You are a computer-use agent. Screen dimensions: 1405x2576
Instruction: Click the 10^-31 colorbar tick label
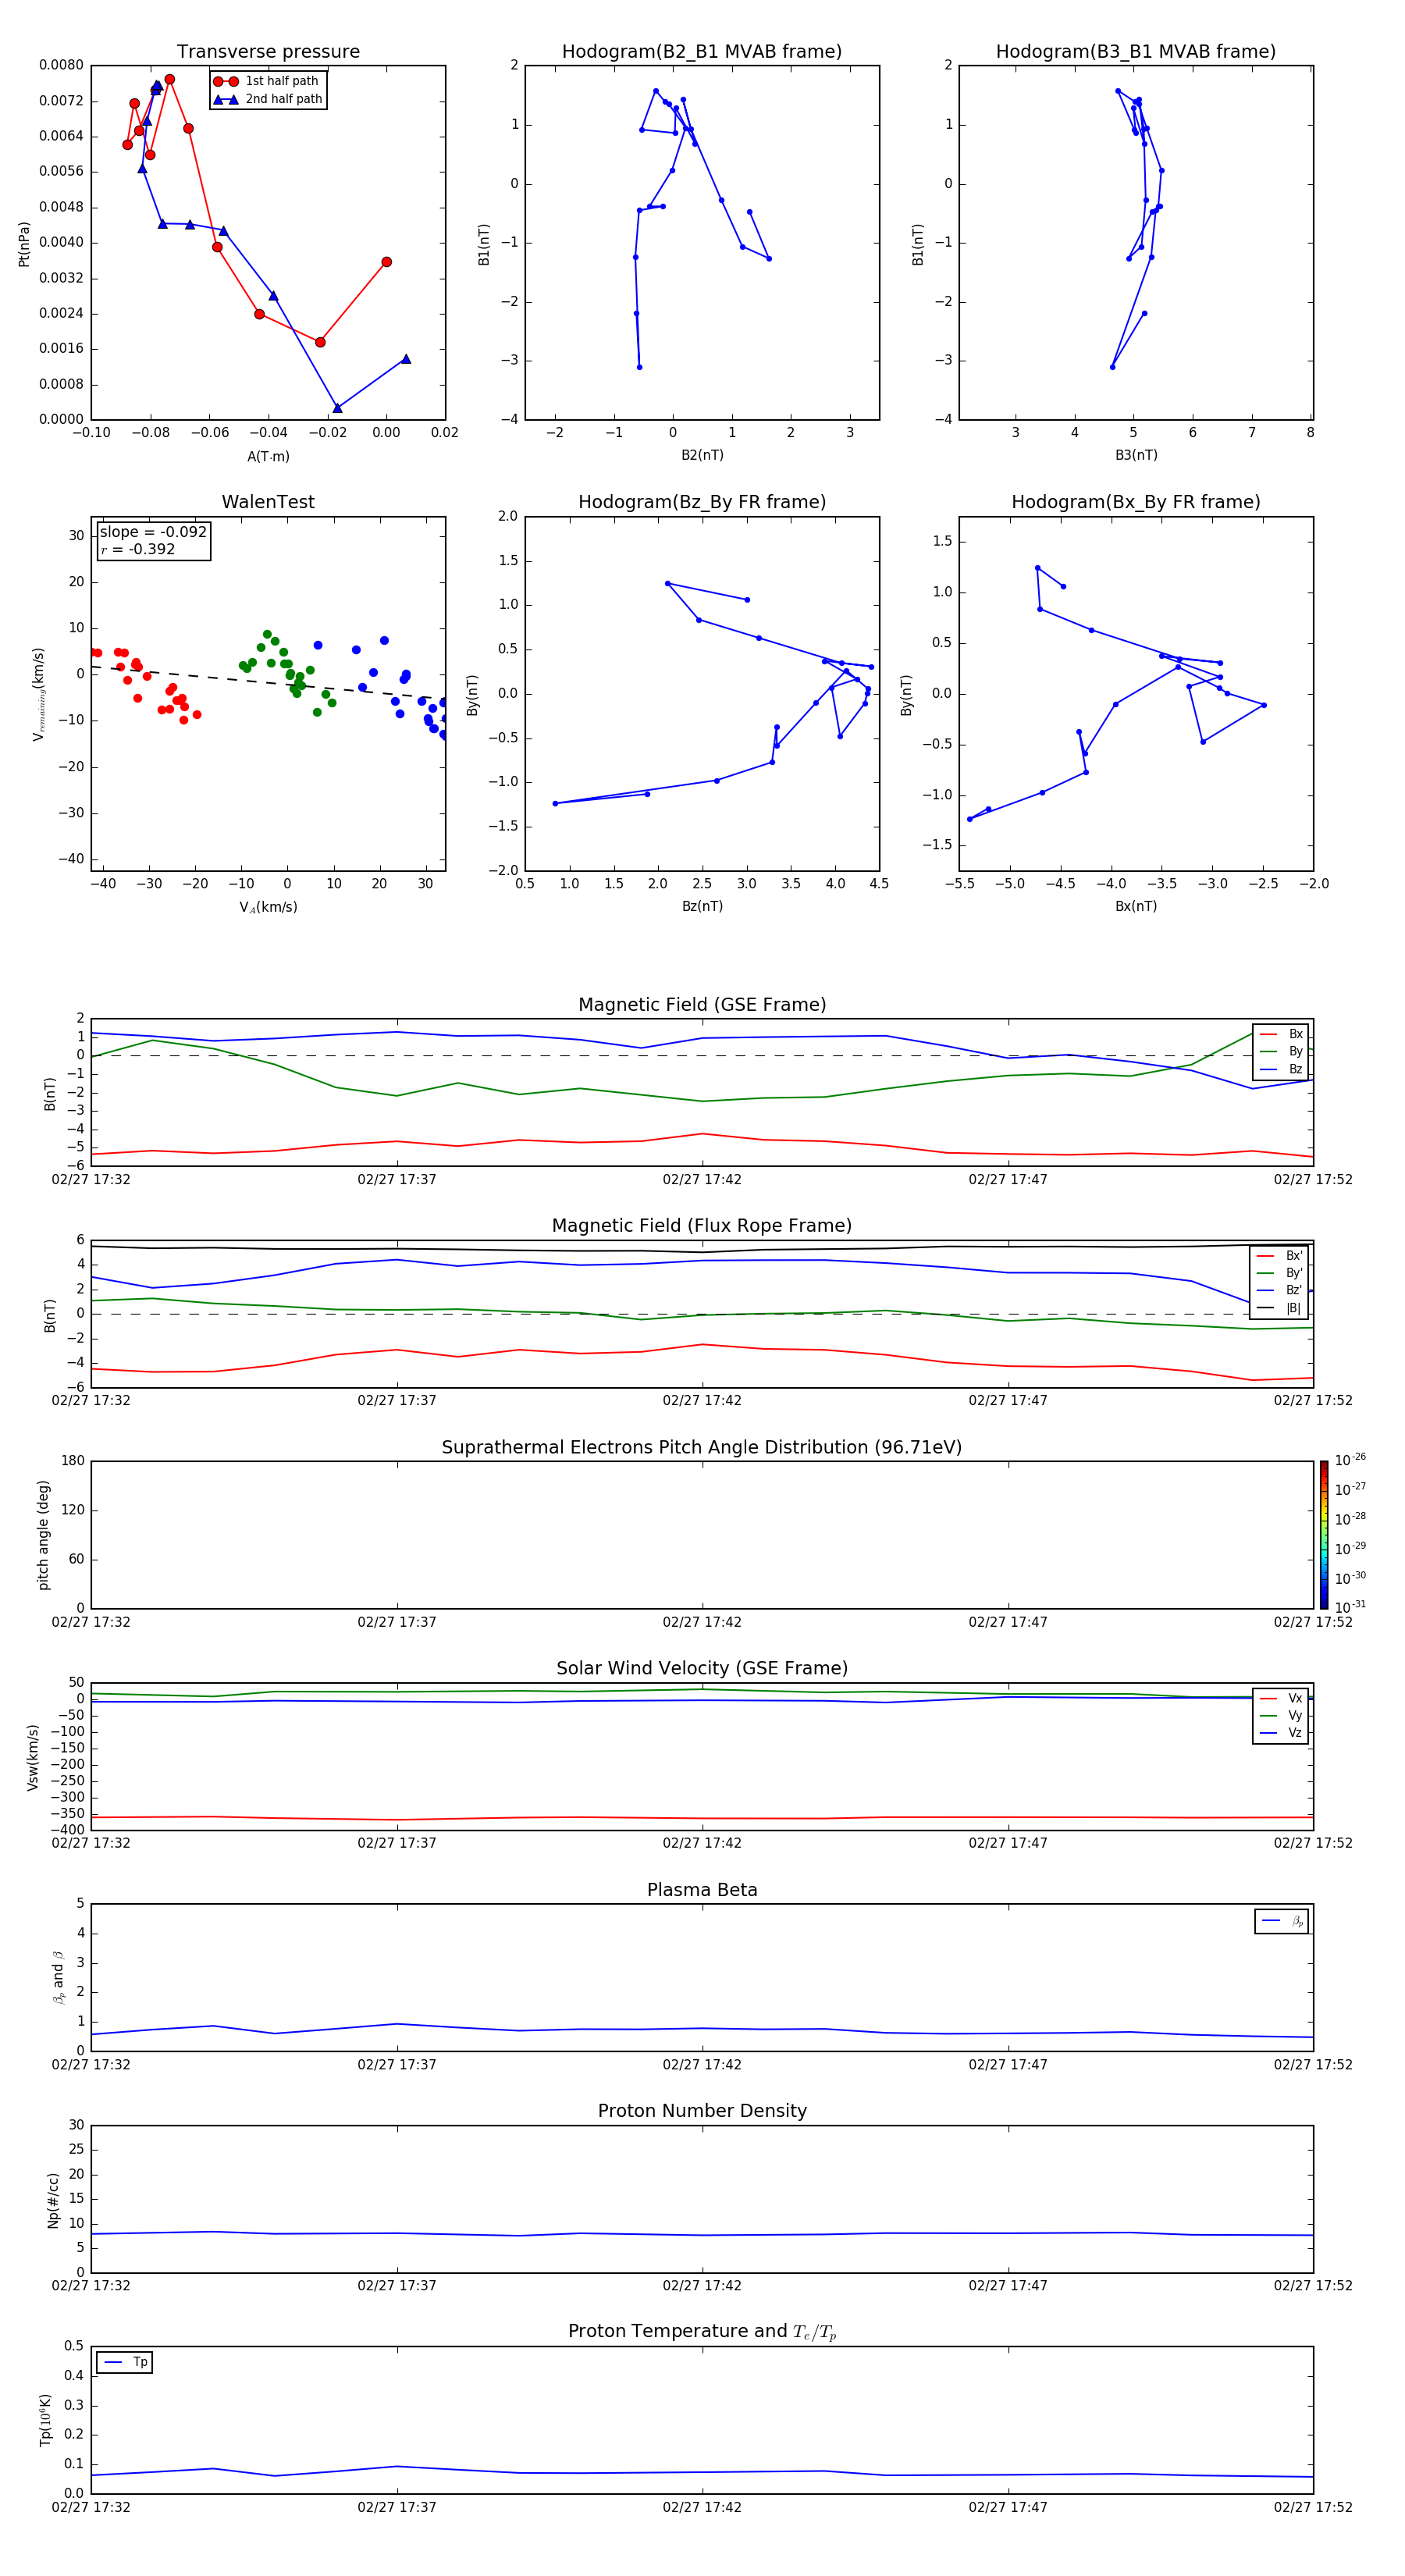(1350, 1607)
